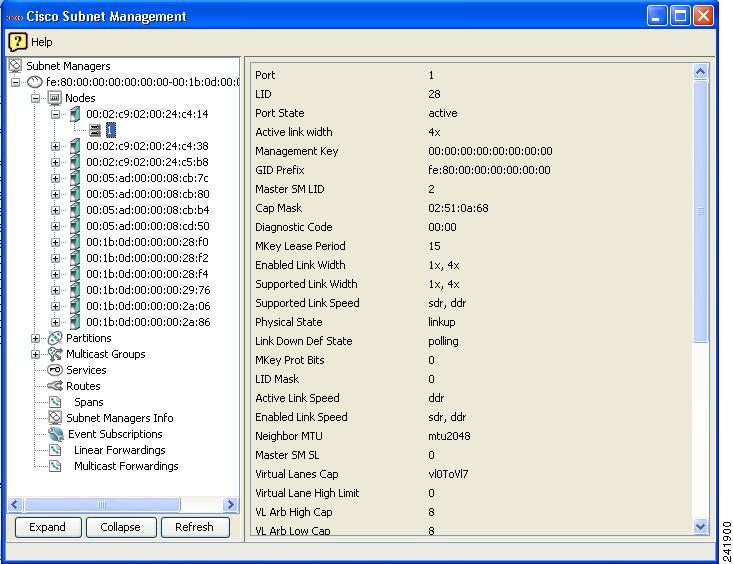Screen dimensions: 733x564
Task: Select the Spans tree item
Action: click(x=89, y=402)
